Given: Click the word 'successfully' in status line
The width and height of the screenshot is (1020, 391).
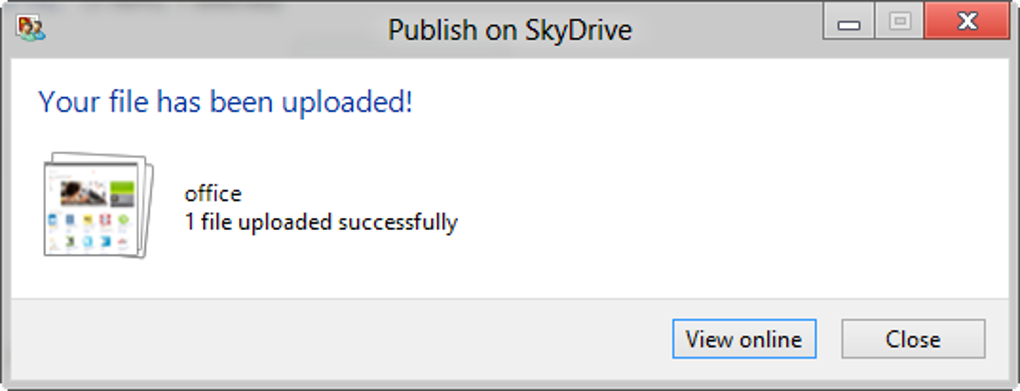Looking at the screenshot, I should (398, 223).
